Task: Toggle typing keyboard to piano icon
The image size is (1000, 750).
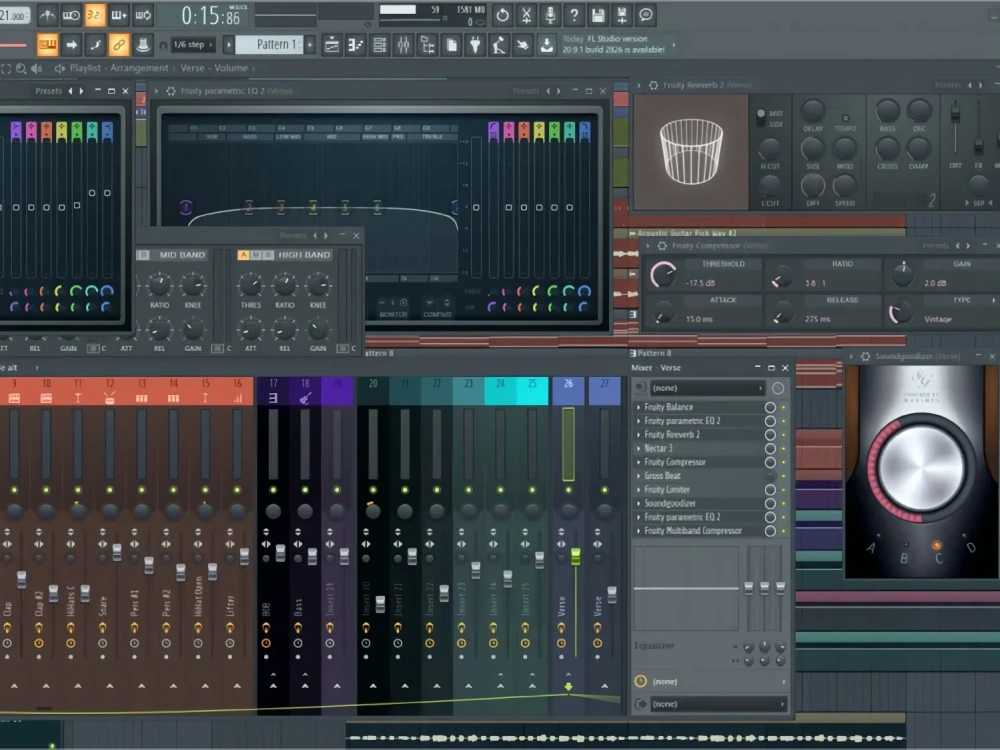Action: [47, 45]
